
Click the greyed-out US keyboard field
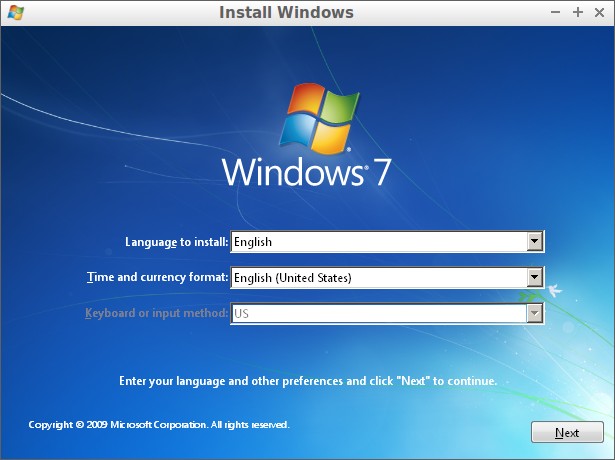click(378, 313)
